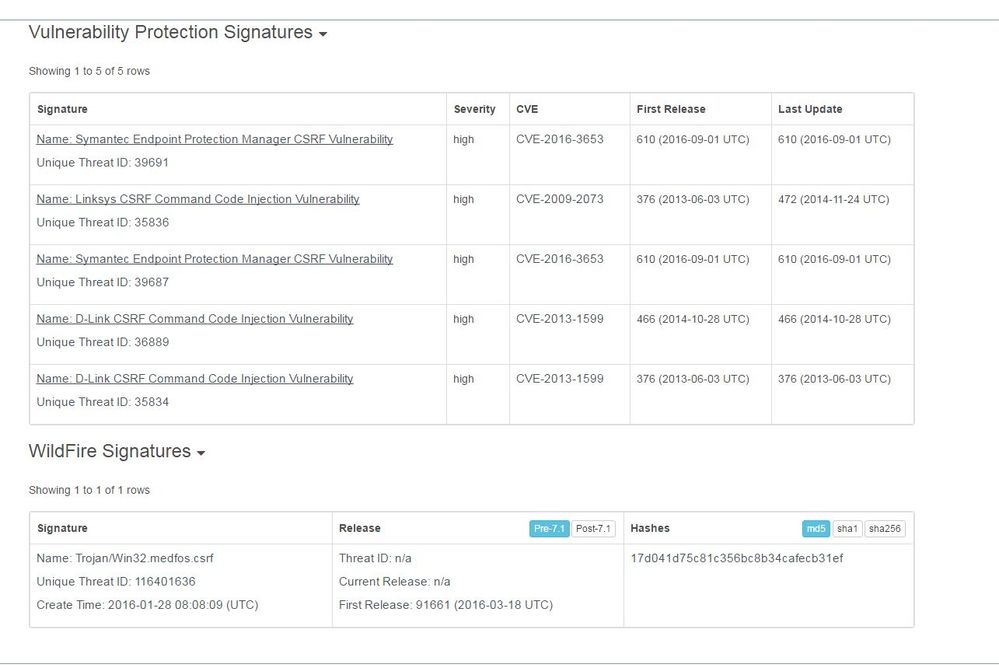This screenshot has height=665, width=999.
Task: Collapse the Vulnerability Protection Signatures section
Action: [x=322, y=34]
